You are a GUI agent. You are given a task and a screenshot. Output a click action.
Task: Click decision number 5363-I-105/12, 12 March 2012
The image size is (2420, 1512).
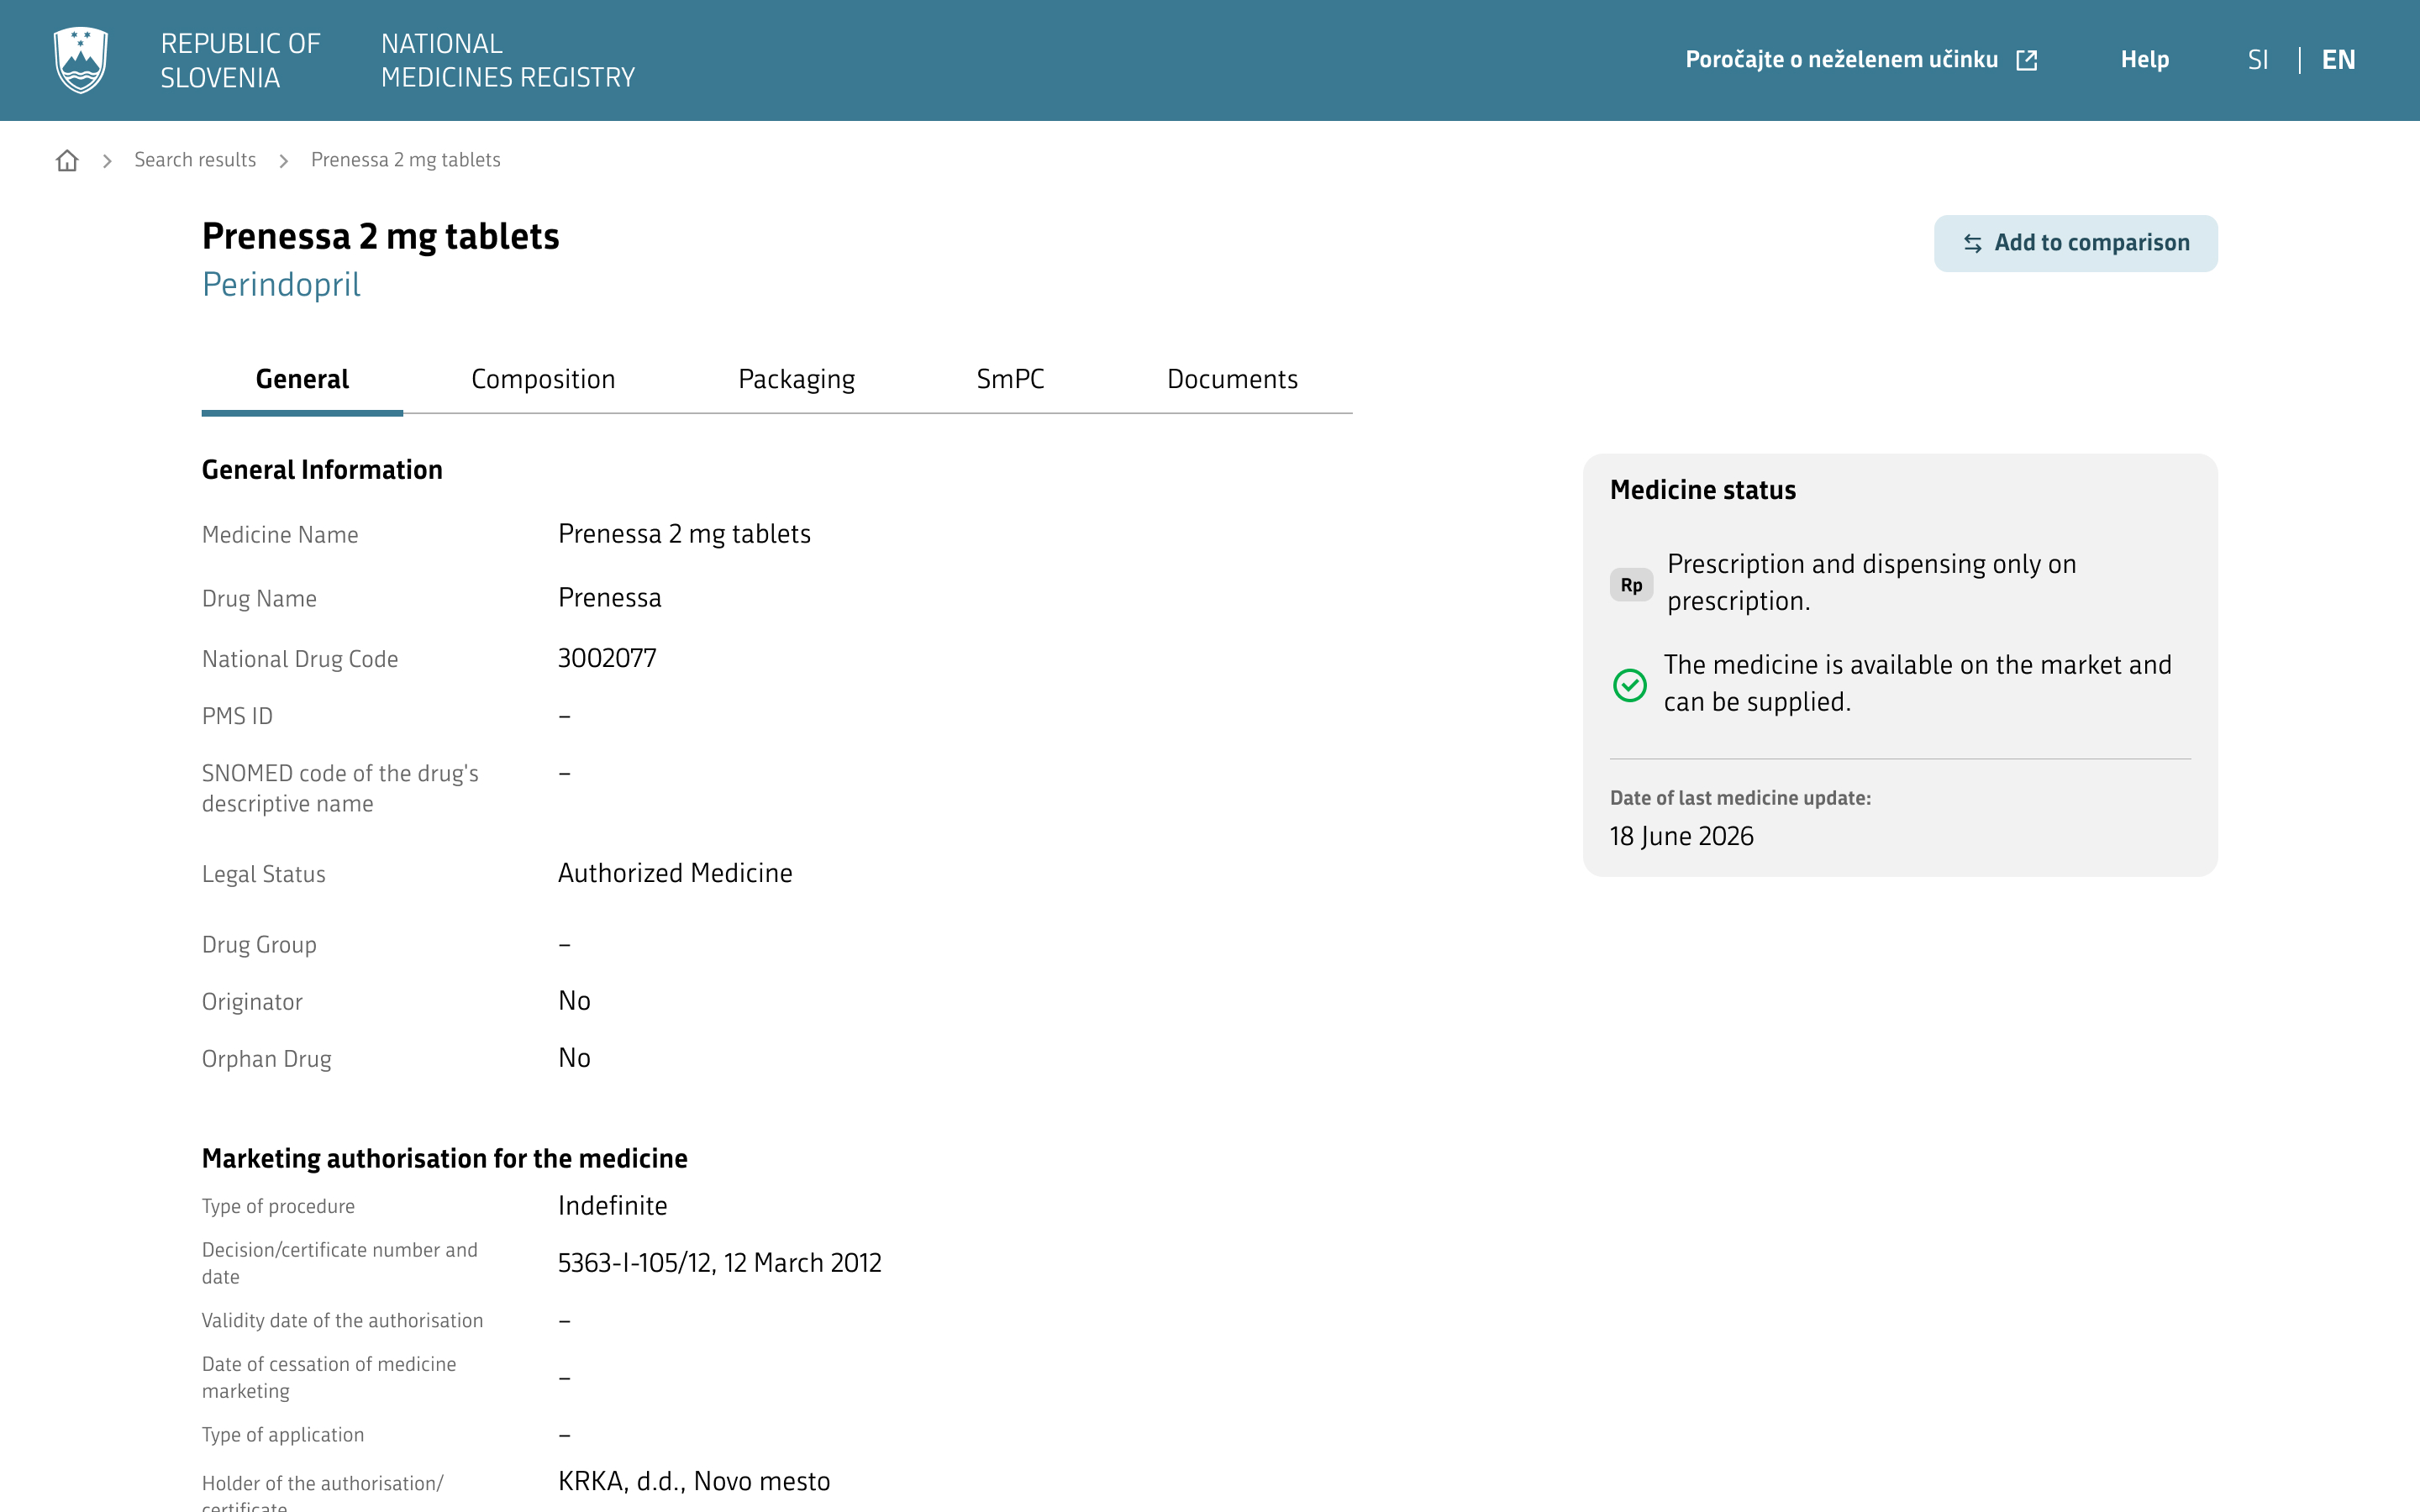click(720, 1263)
